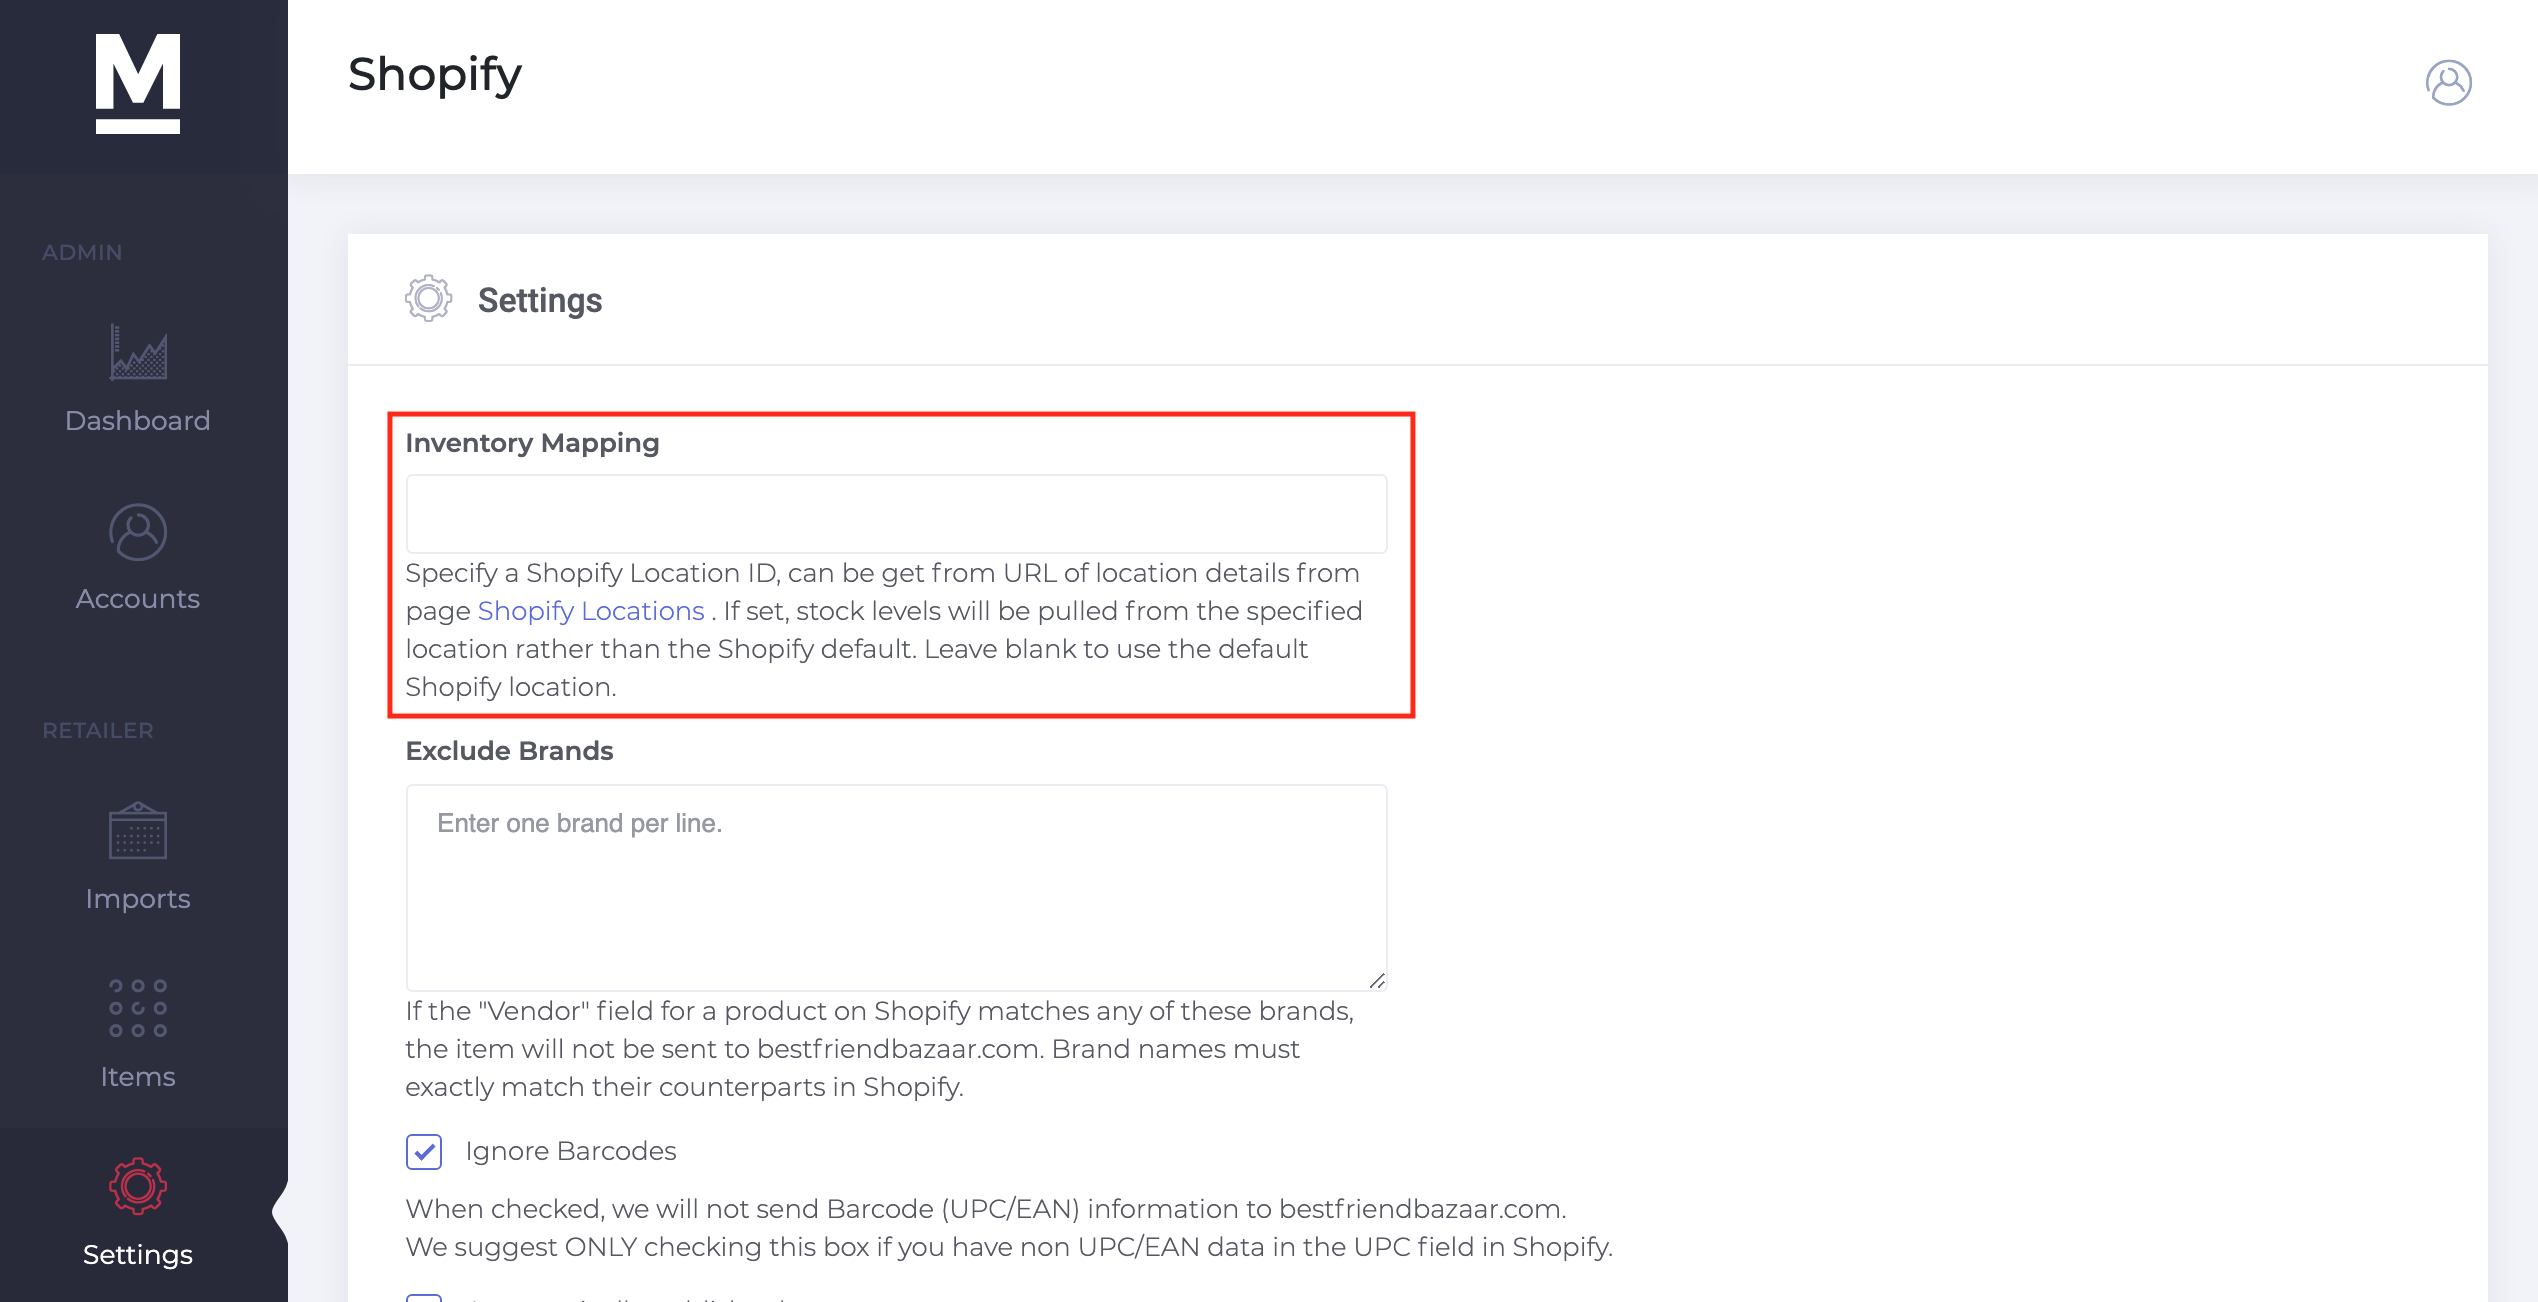
Task: Click the gear icon beside Settings heading
Action: point(428,298)
